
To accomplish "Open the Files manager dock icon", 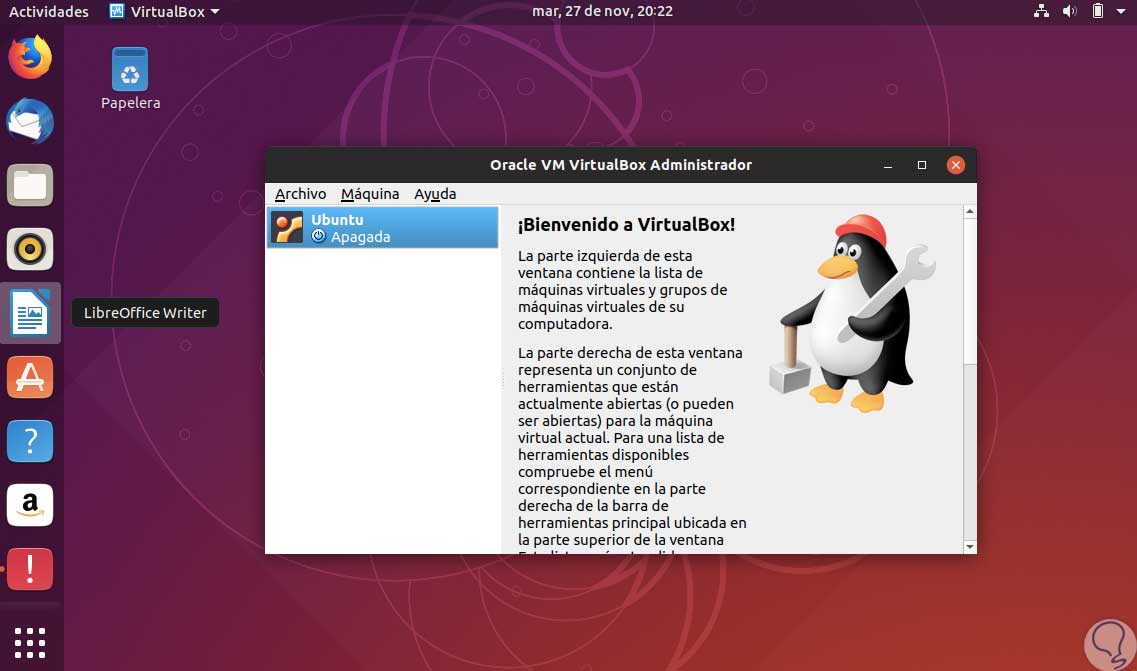I will click(x=30, y=185).
